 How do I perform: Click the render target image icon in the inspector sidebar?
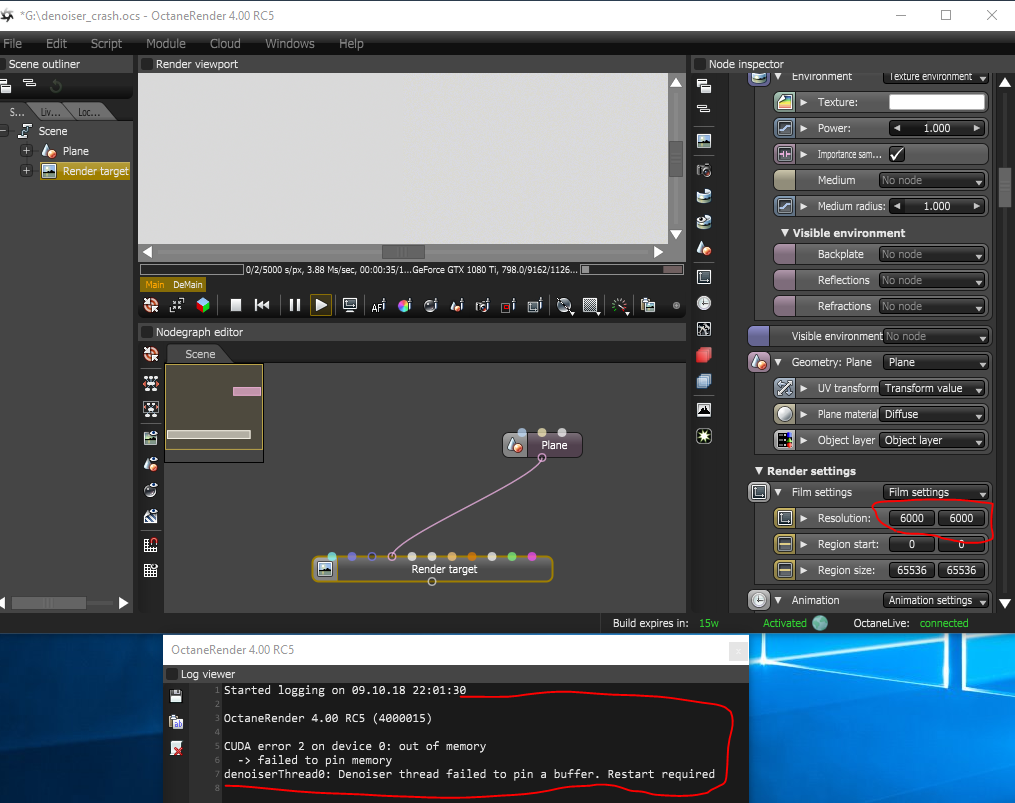click(x=704, y=141)
